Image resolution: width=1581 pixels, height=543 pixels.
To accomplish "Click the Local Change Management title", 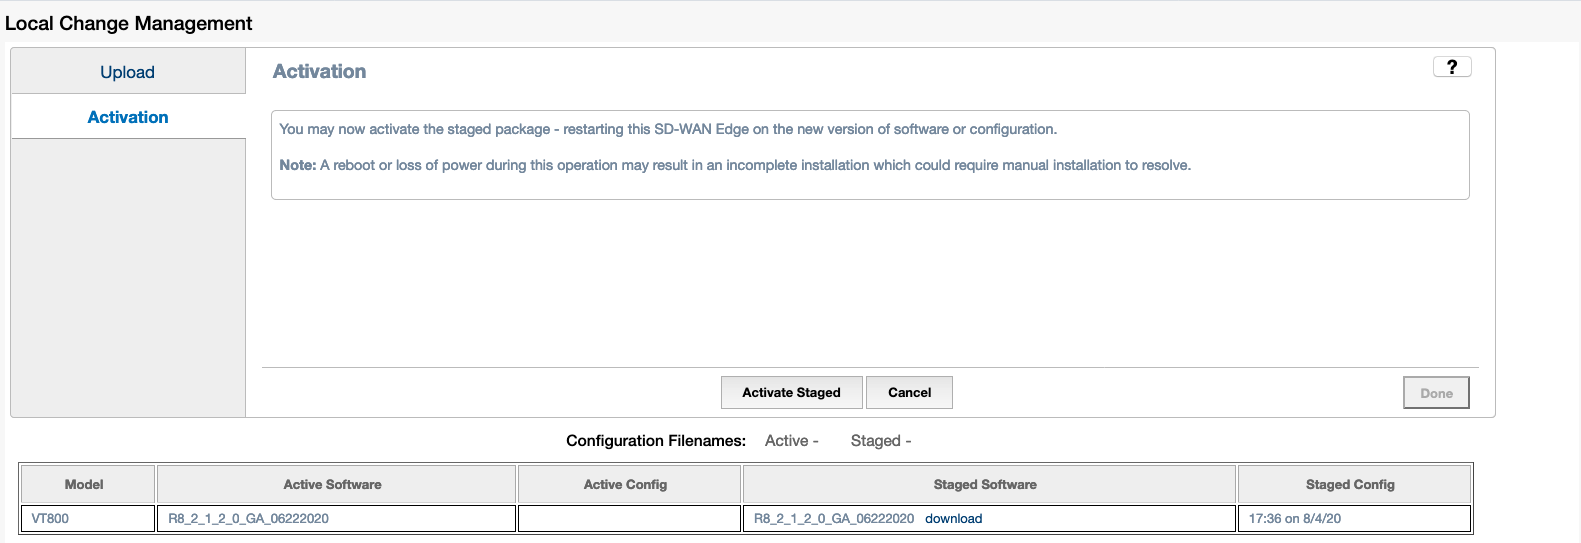I will (129, 24).
